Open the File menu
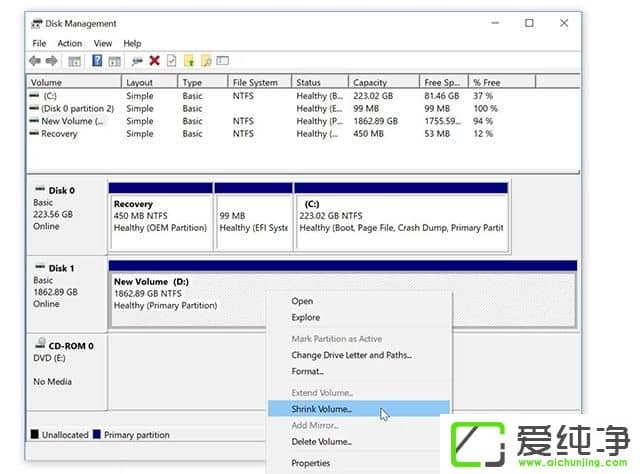The width and height of the screenshot is (640, 474). tap(39, 43)
